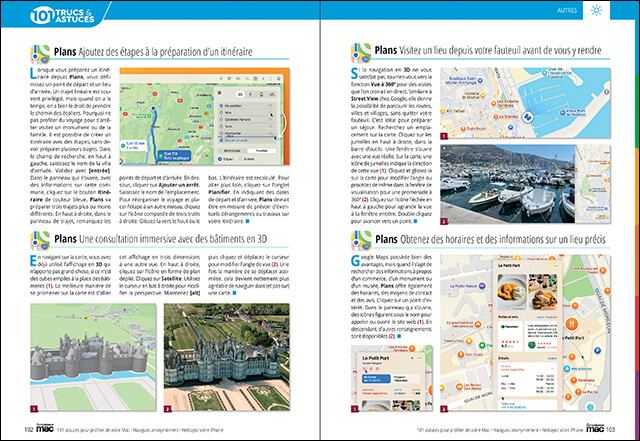The width and height of the screenshot is (640, 441).
Task: Click the mac logo beside page 102
Action: click(x=44, y=428)
